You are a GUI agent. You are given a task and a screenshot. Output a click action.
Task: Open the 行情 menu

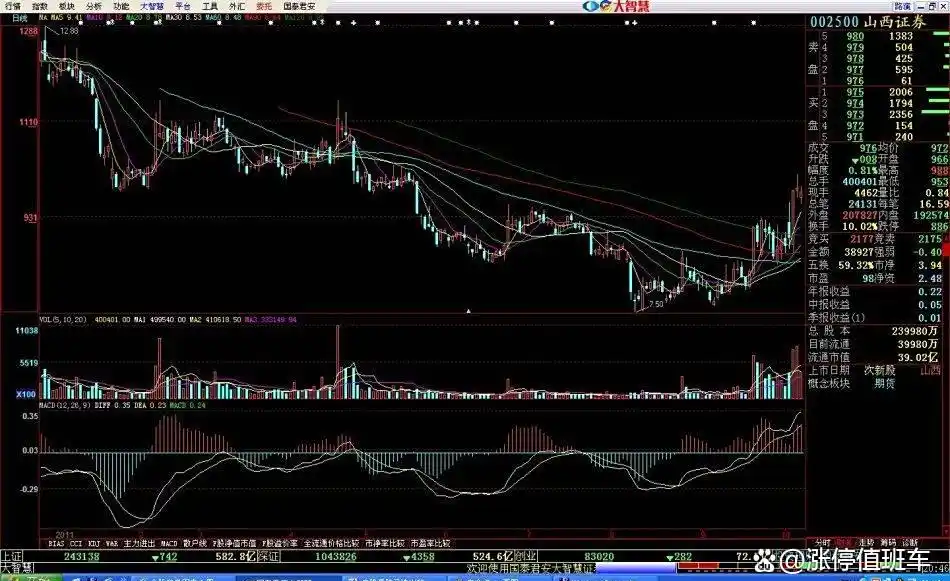[12, 6]
